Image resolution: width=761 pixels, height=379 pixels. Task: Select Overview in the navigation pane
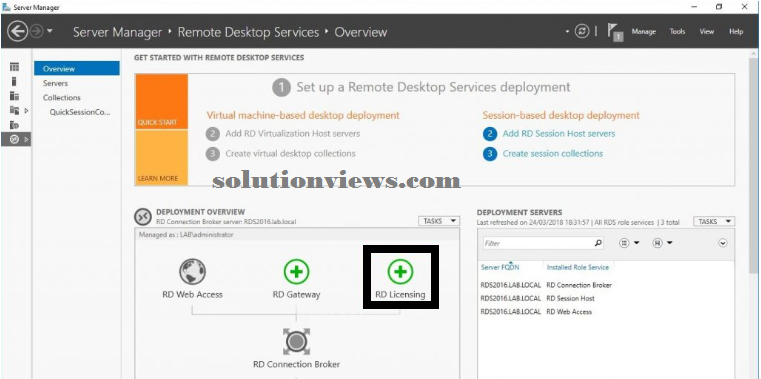point(77,68)
